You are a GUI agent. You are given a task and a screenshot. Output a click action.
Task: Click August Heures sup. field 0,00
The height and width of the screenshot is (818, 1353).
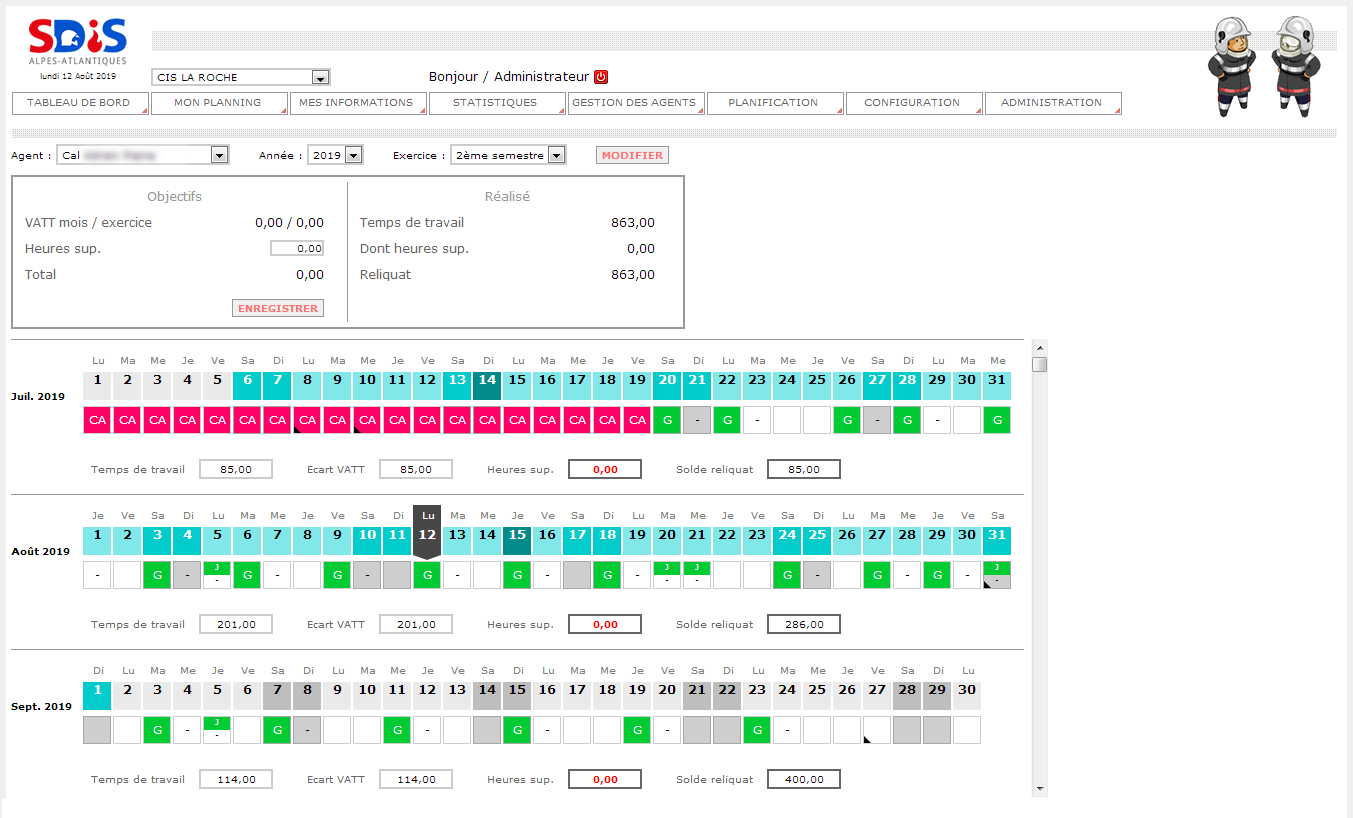[605, 624]
